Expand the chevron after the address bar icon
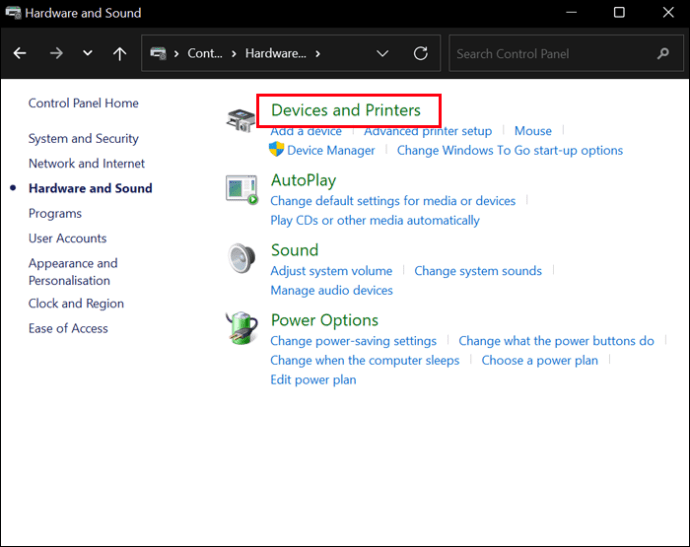The height and width of the screenshot is (547, 690). [x=176, y=54]
